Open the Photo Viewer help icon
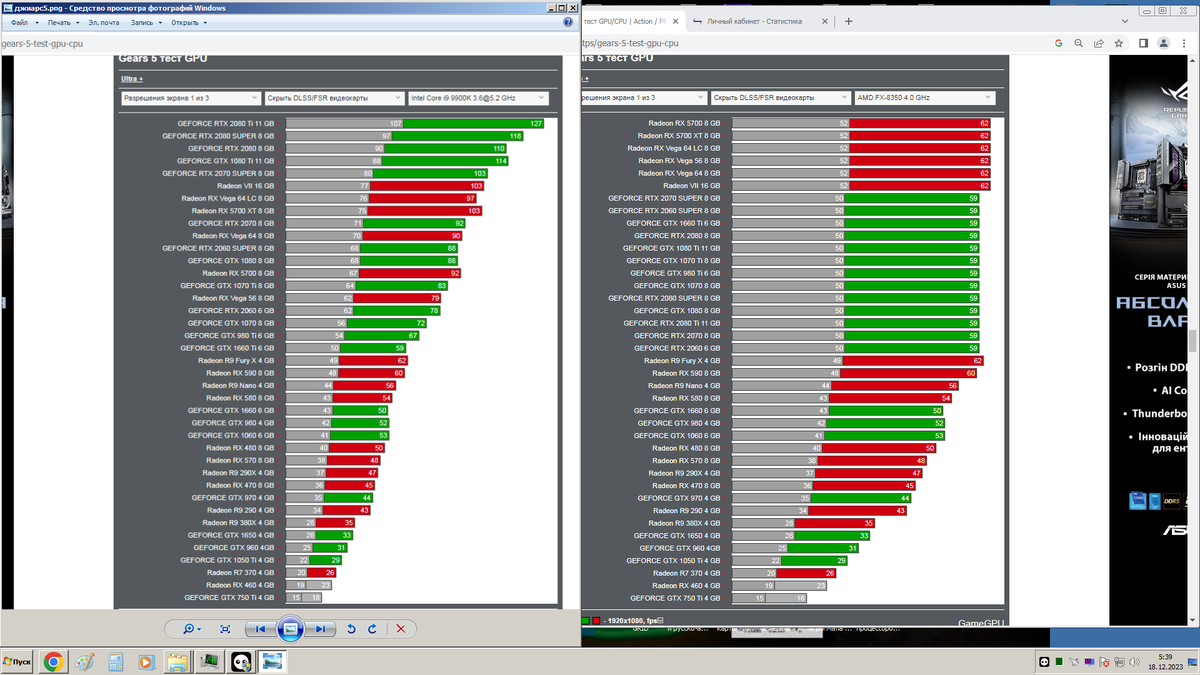 568,22
